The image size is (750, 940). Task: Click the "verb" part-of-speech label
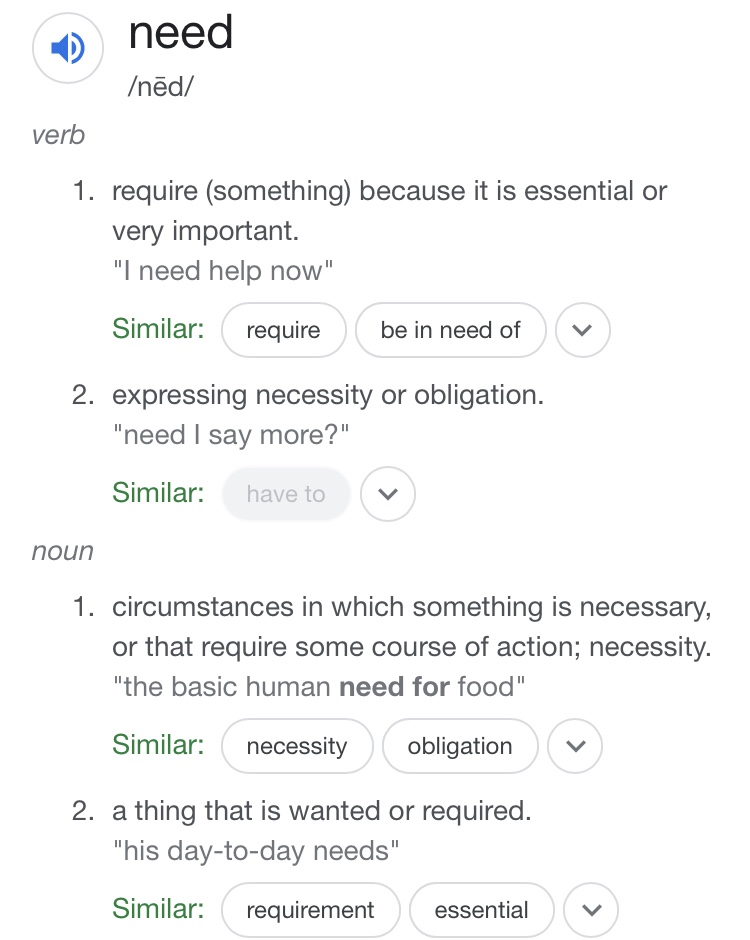[58, 135]
